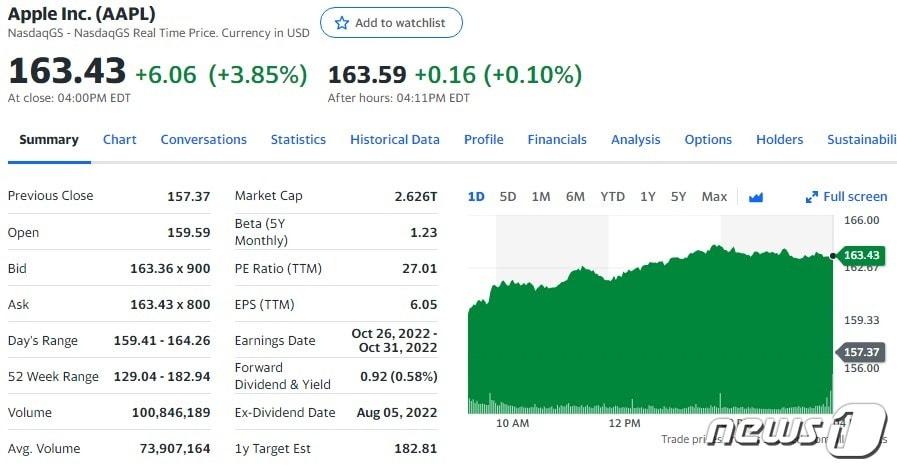Open the Statistics tab
This screenshot has height=470, width=897.
(298, 140)
